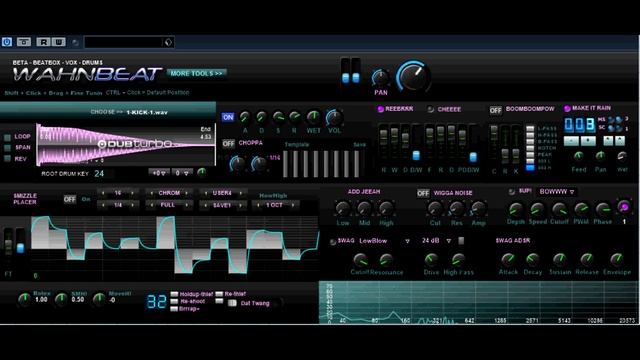Viewport: 640px width, 360px height.
Task: Adjust the SWAG Resonance knob
Action: [x=386, y=260]
